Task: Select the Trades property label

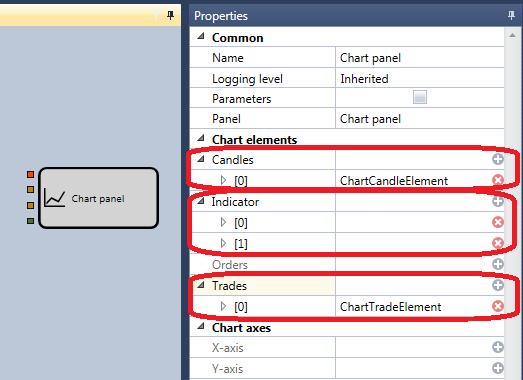Action: pyautogui.click(x=229, y=286)
